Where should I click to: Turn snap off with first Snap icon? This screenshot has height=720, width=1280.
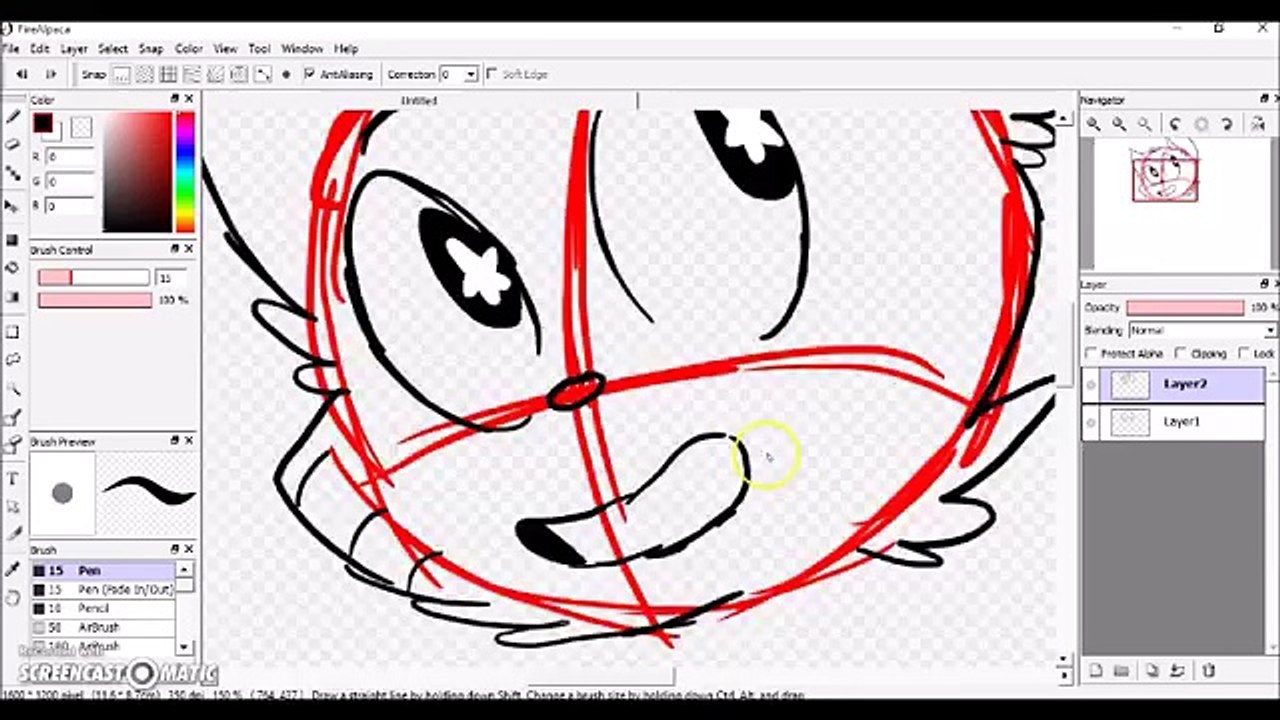121,74
